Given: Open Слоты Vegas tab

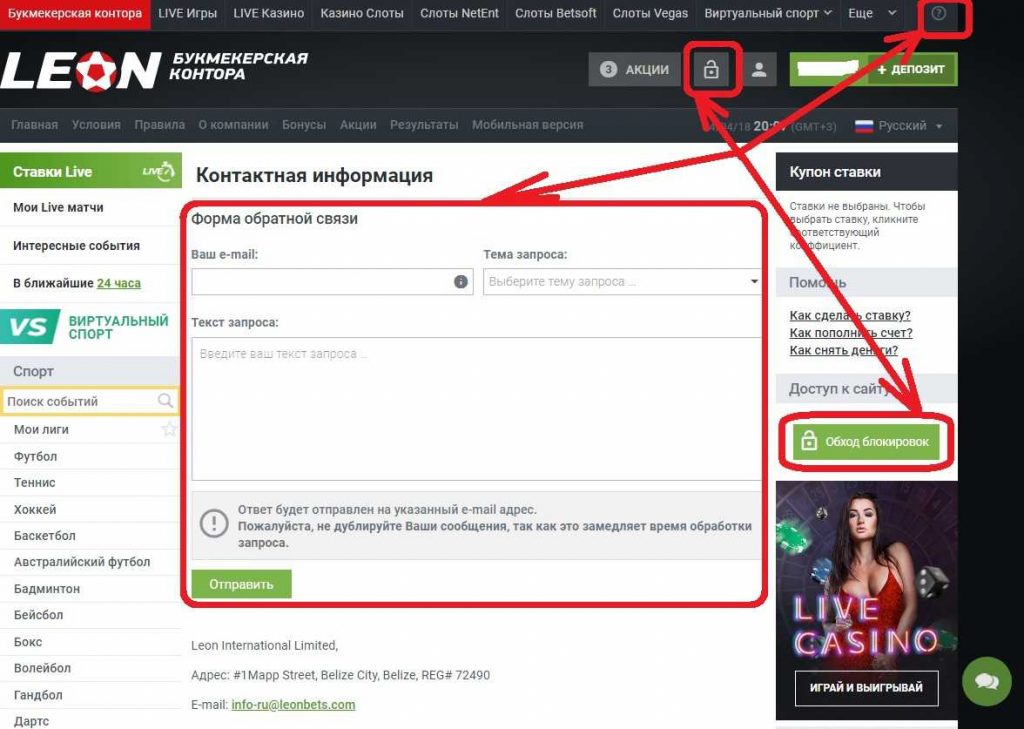Looking at the screenshot, I should point(650,13).
